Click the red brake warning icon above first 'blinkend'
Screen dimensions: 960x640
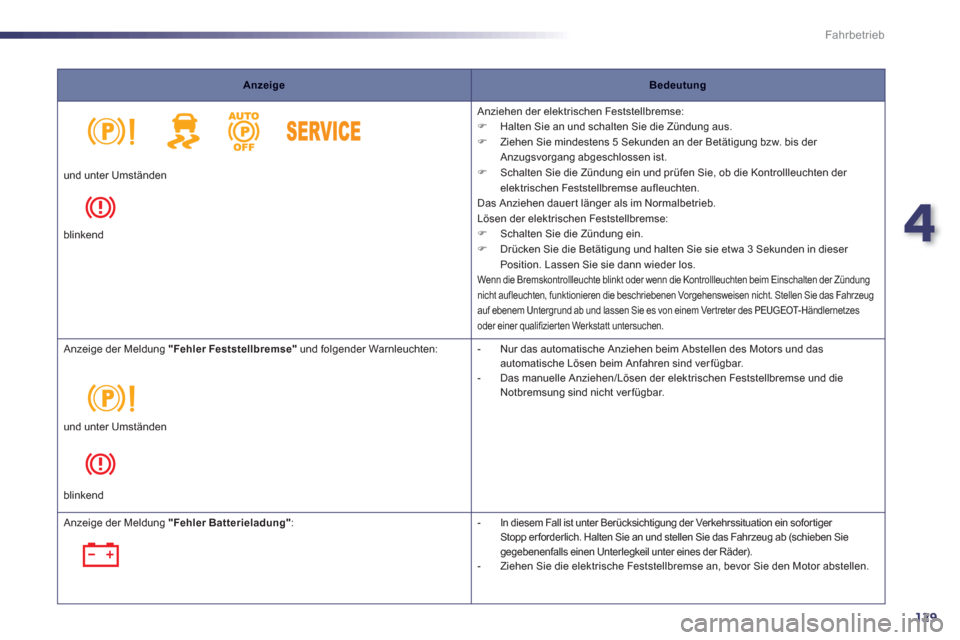click(x=100, y=207)
